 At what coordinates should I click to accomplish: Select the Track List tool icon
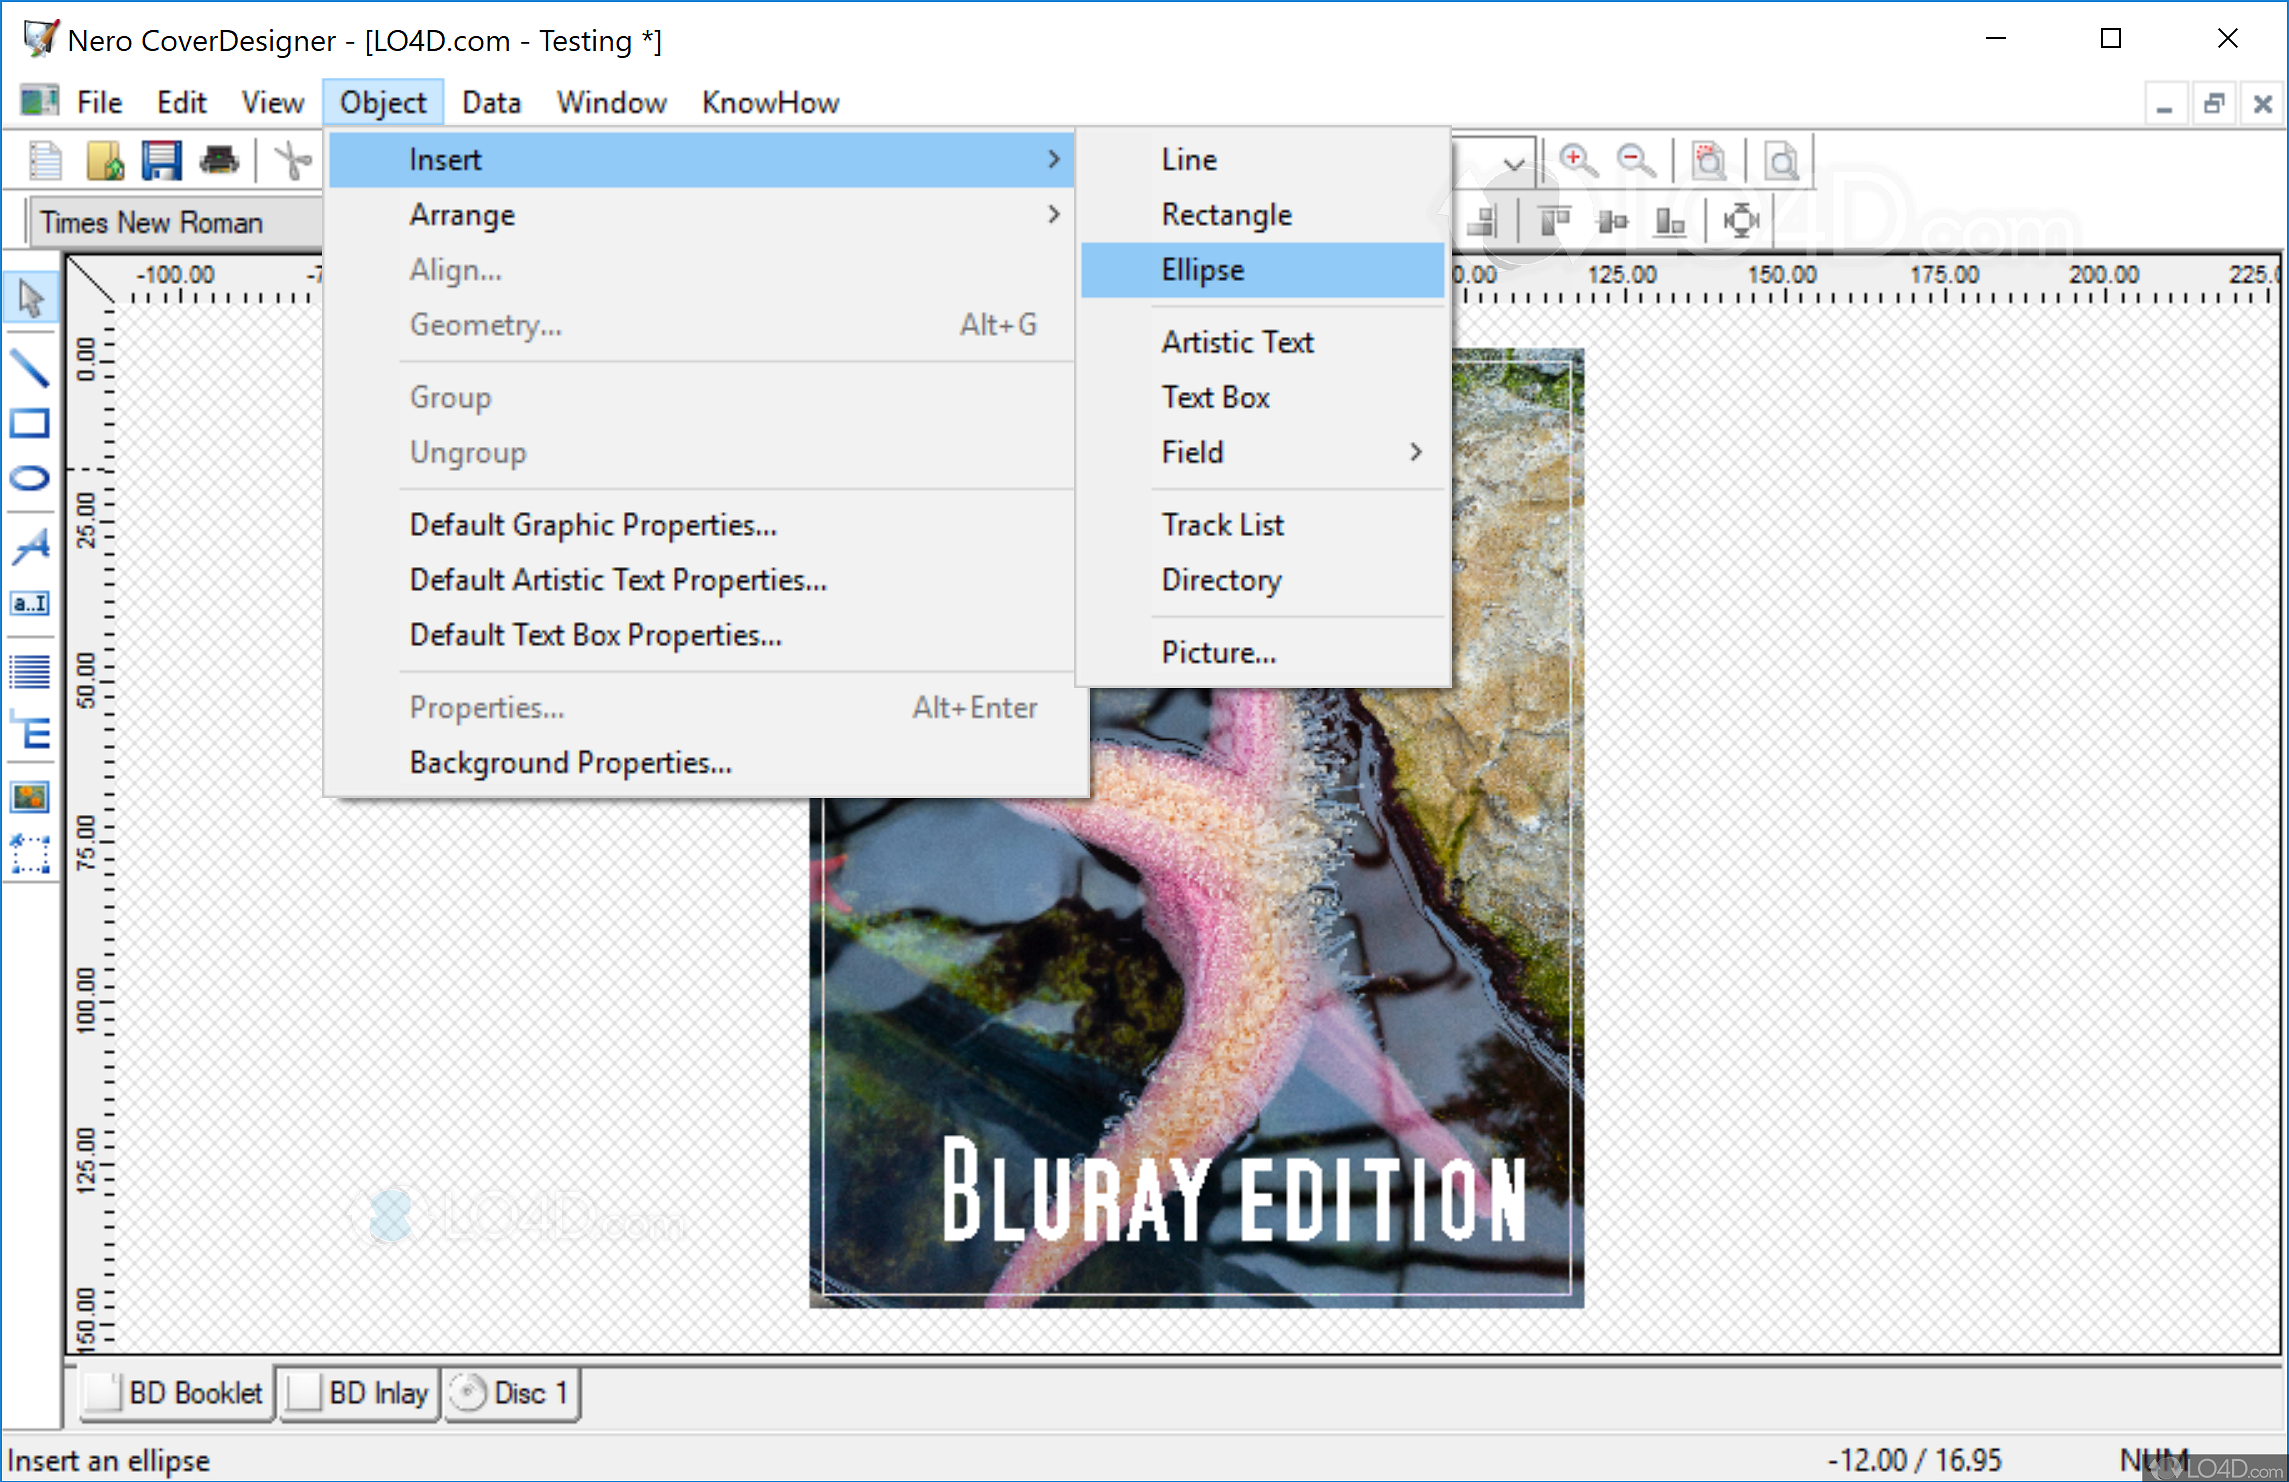[30, 671]
